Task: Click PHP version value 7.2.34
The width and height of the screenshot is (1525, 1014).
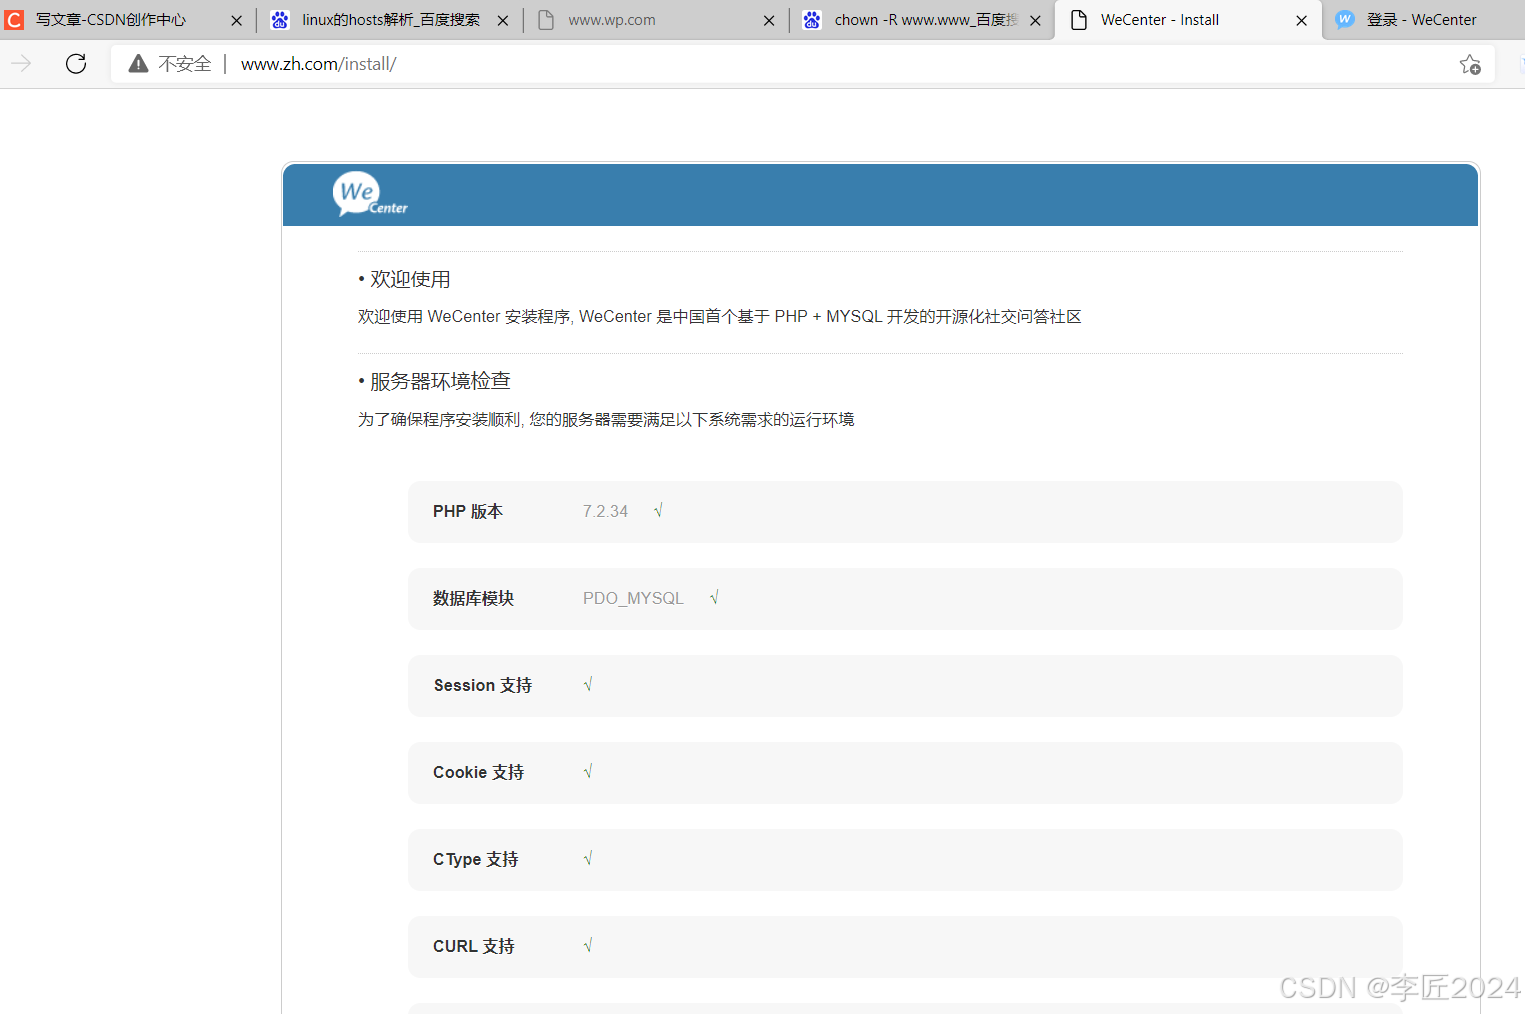Action: pyautogui.click(x=605, y=511)
